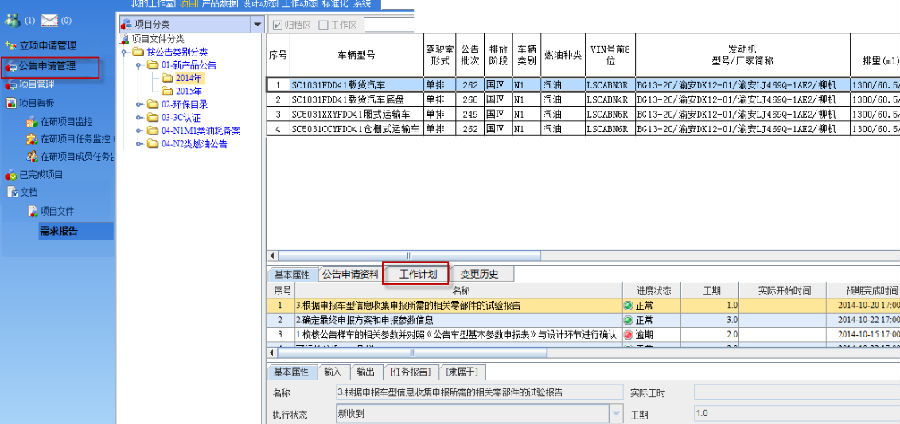Click the 按公告类别分类 folder icon
Viewport: 900px width, 424px height.
(137, 52)
